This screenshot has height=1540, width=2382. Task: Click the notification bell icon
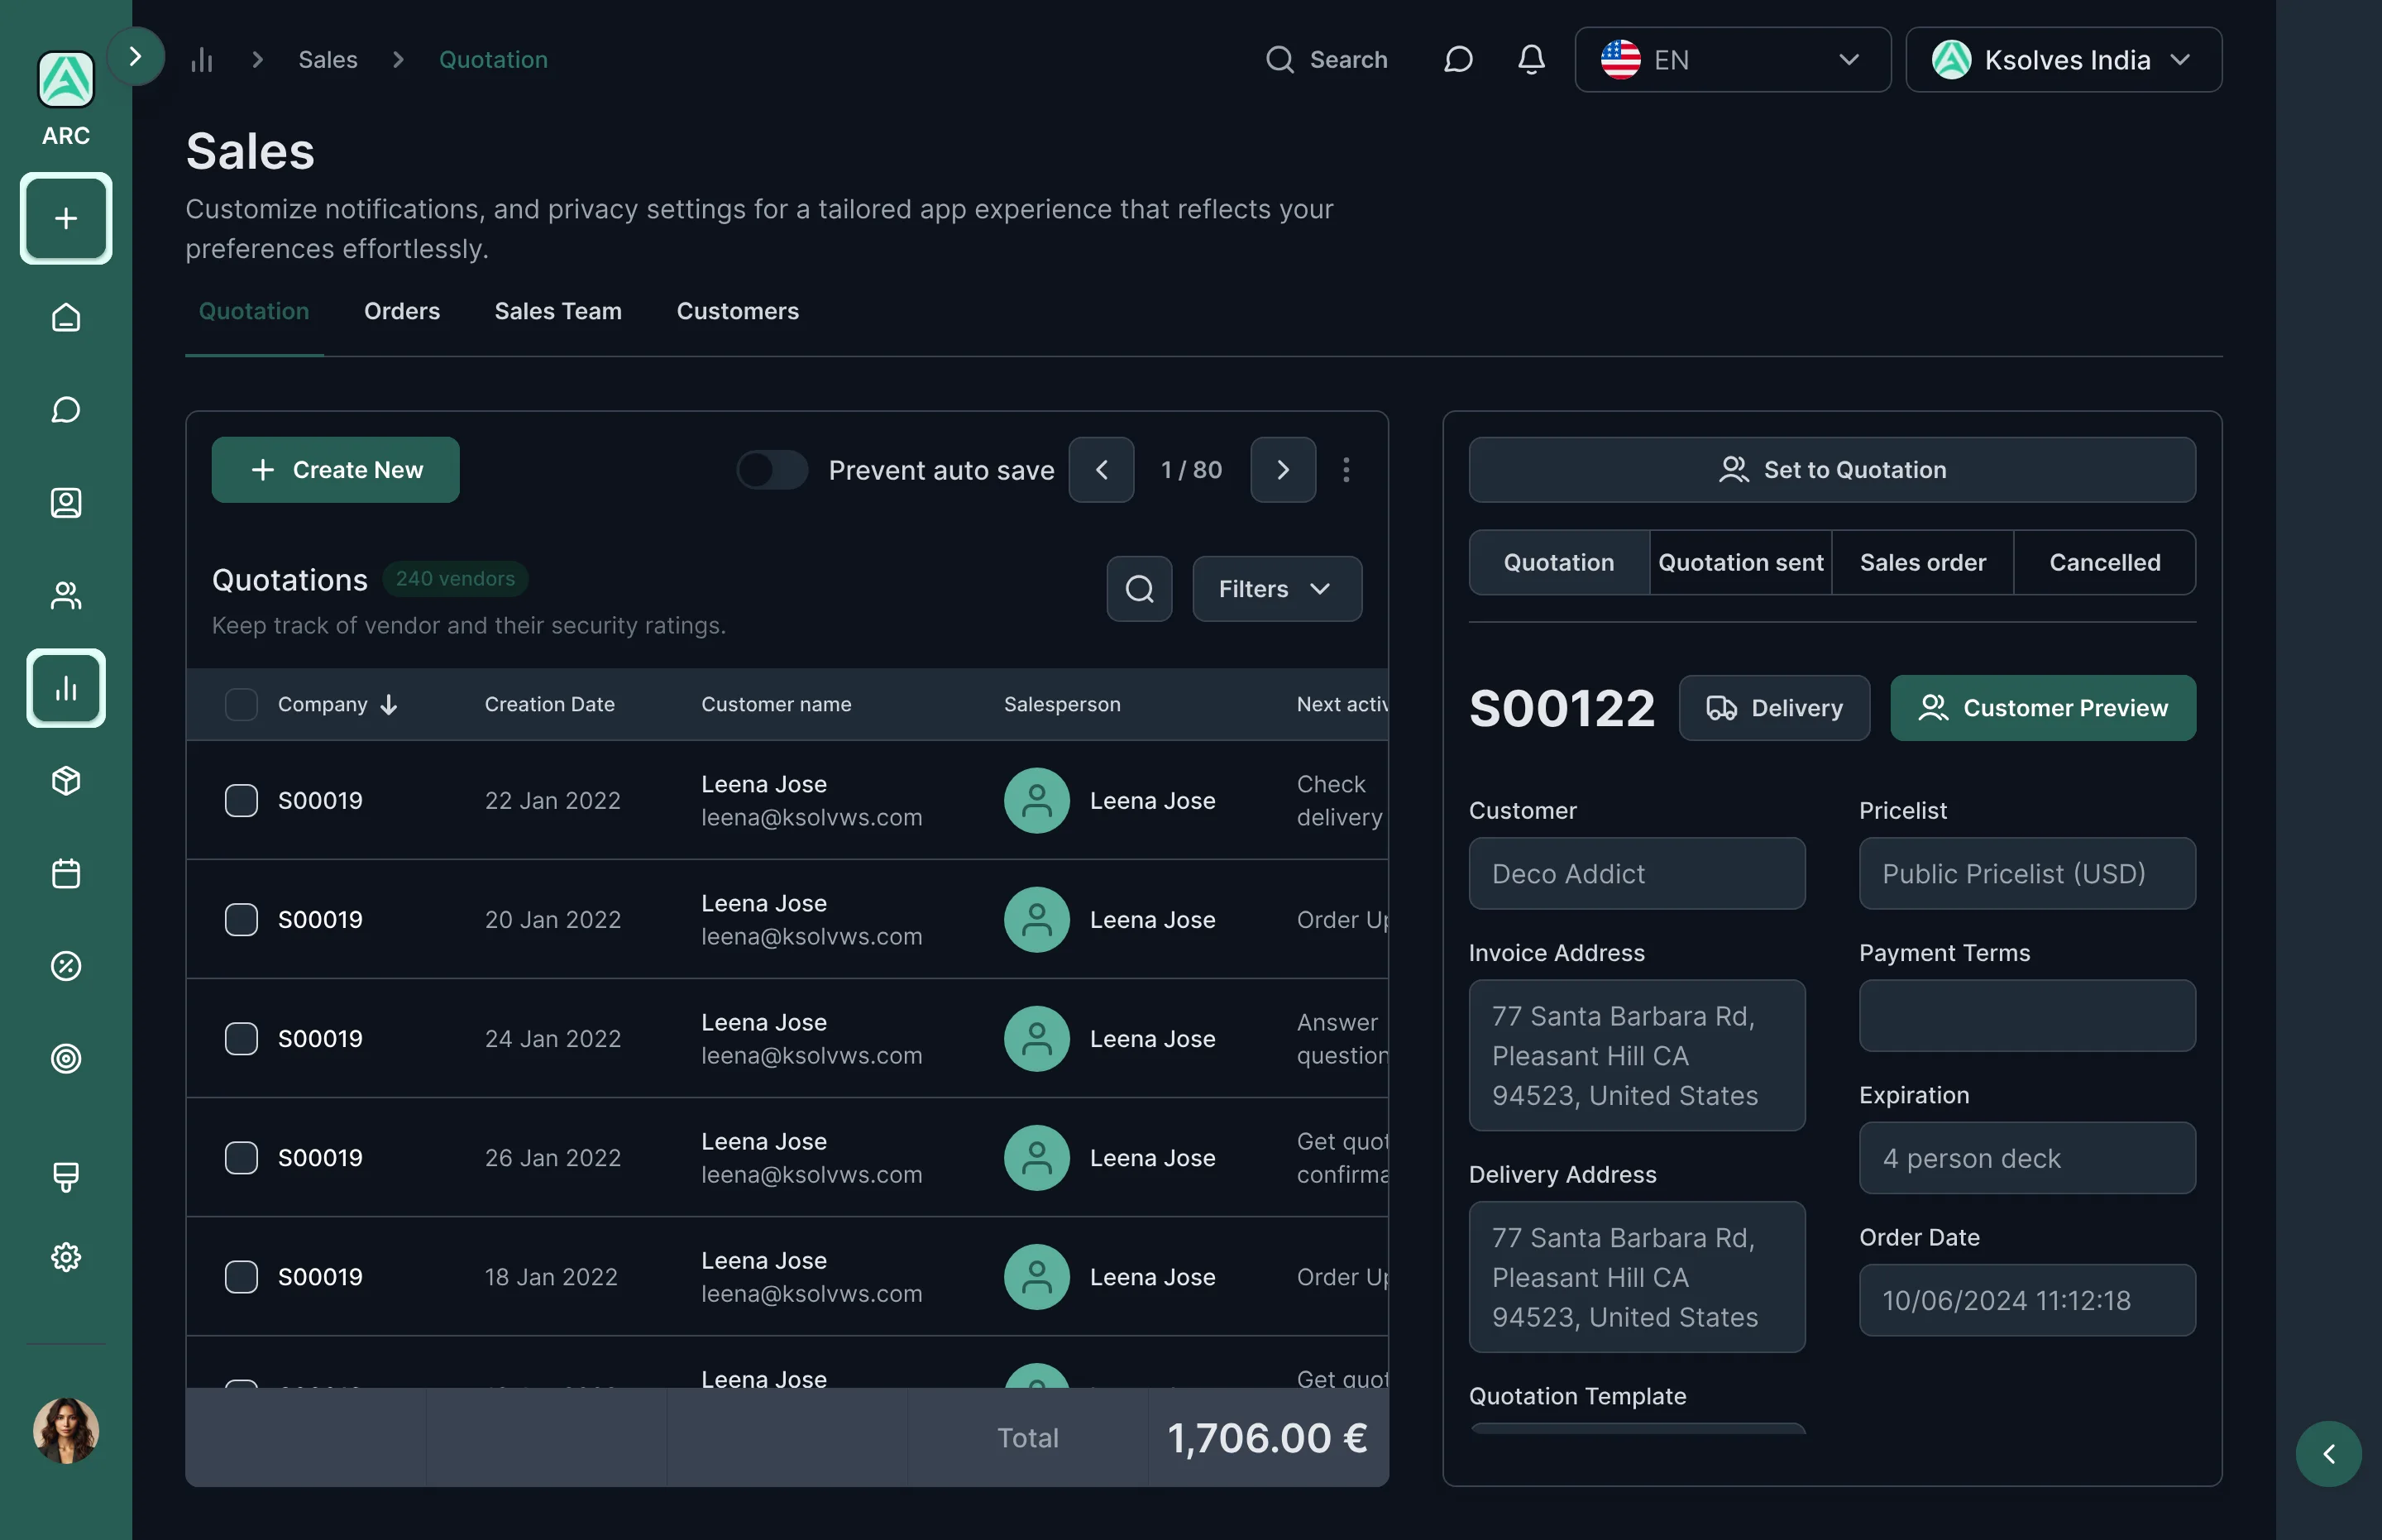(x=1531, y=60)
